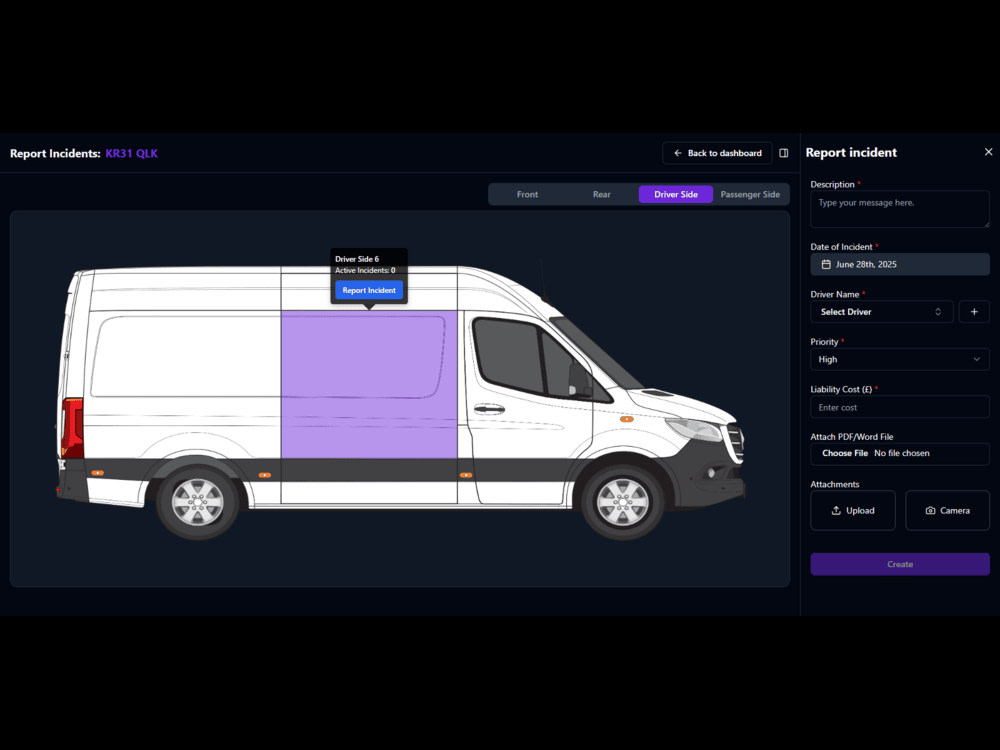
Task: Click the blue Report Incident button
Action: pyautogui.click(x=369, y=290)
